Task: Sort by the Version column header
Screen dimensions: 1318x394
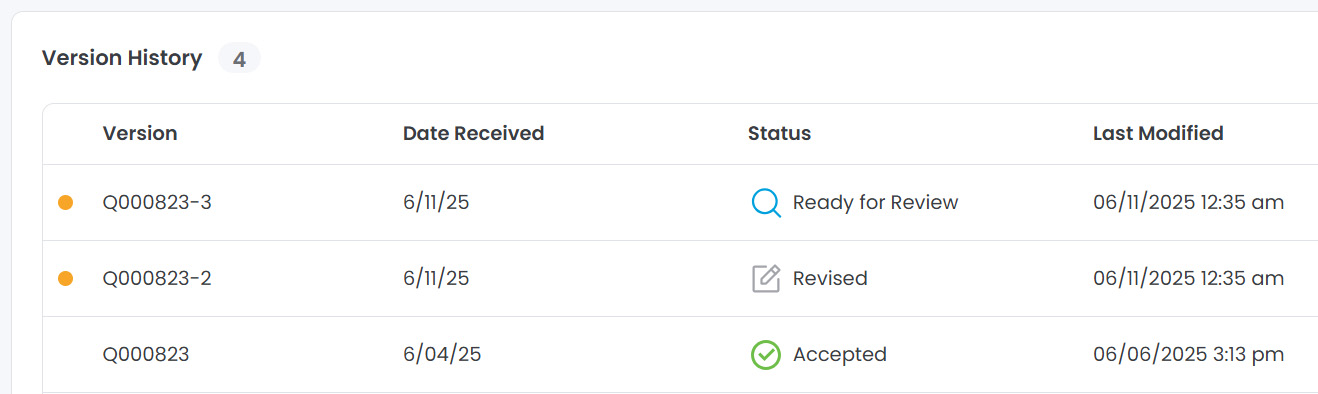Action: 140,133
